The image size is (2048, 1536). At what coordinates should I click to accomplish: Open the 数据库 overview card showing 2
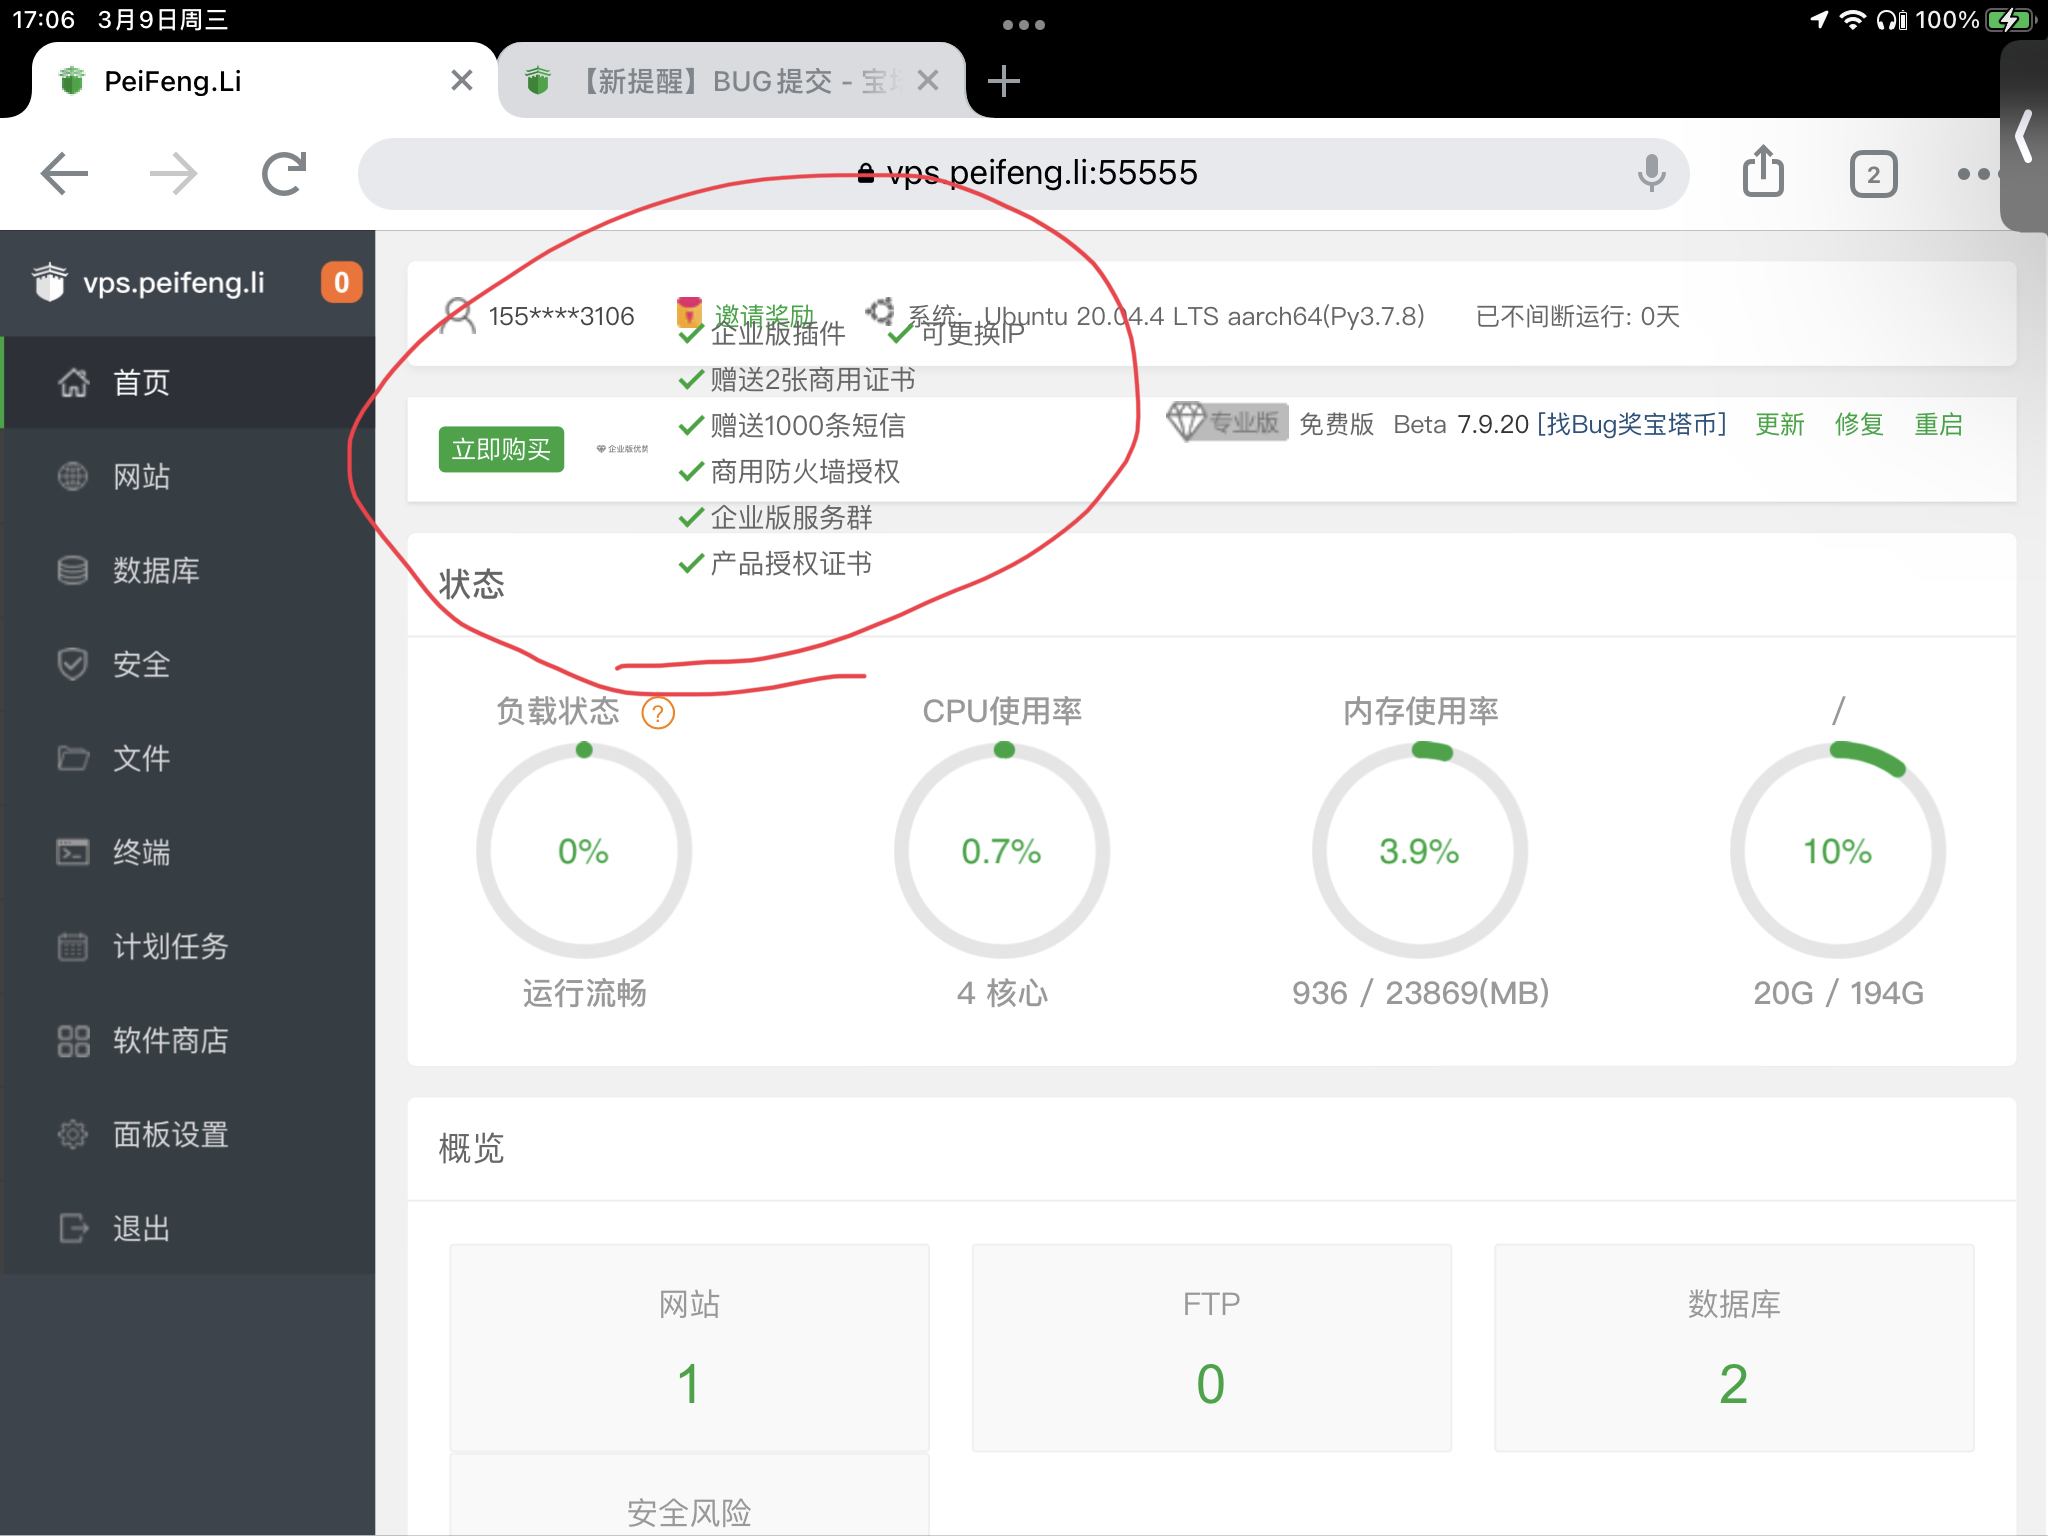point(1734,1347)
